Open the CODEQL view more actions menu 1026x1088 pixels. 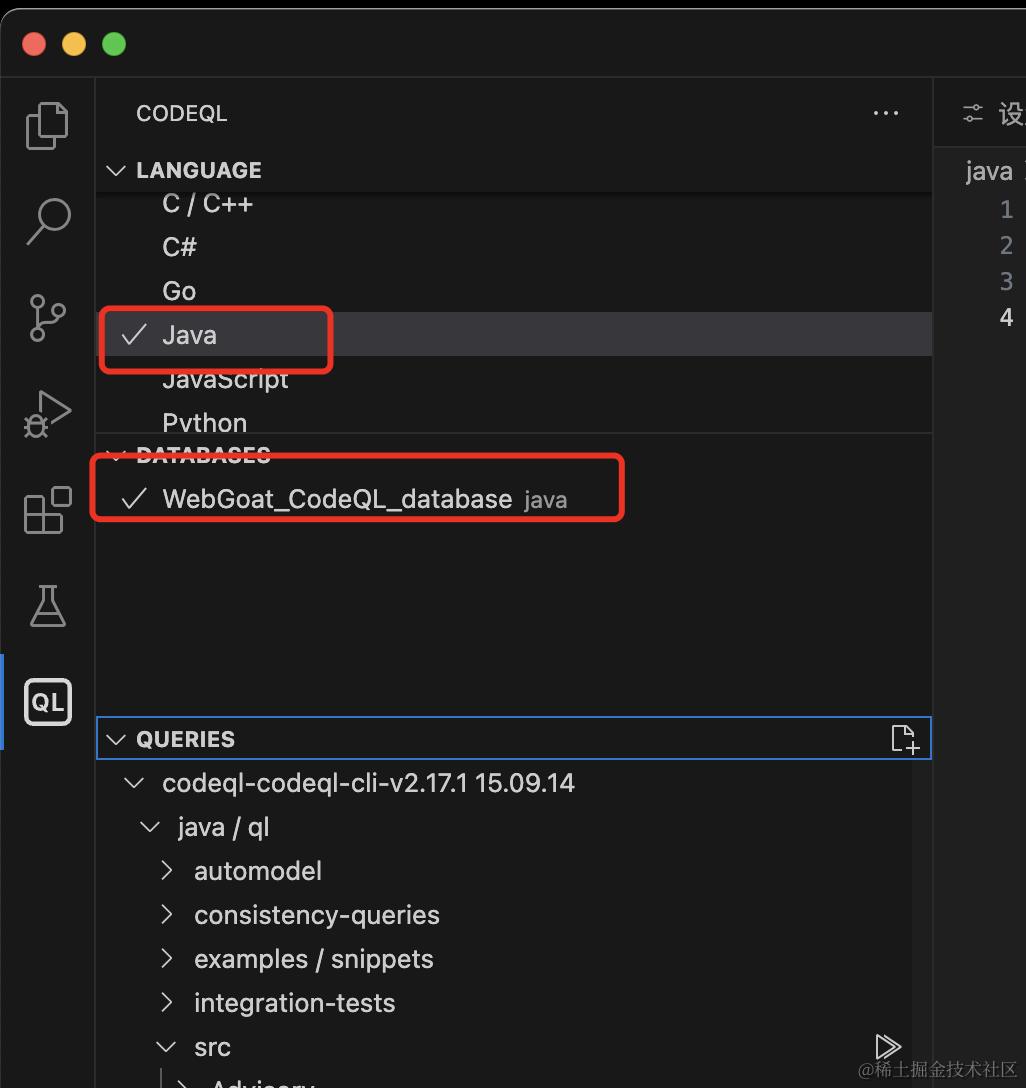pyautogui.click(x=885, y=112)
